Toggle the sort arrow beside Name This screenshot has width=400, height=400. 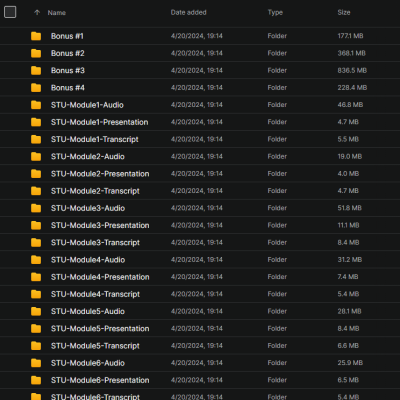37,13
